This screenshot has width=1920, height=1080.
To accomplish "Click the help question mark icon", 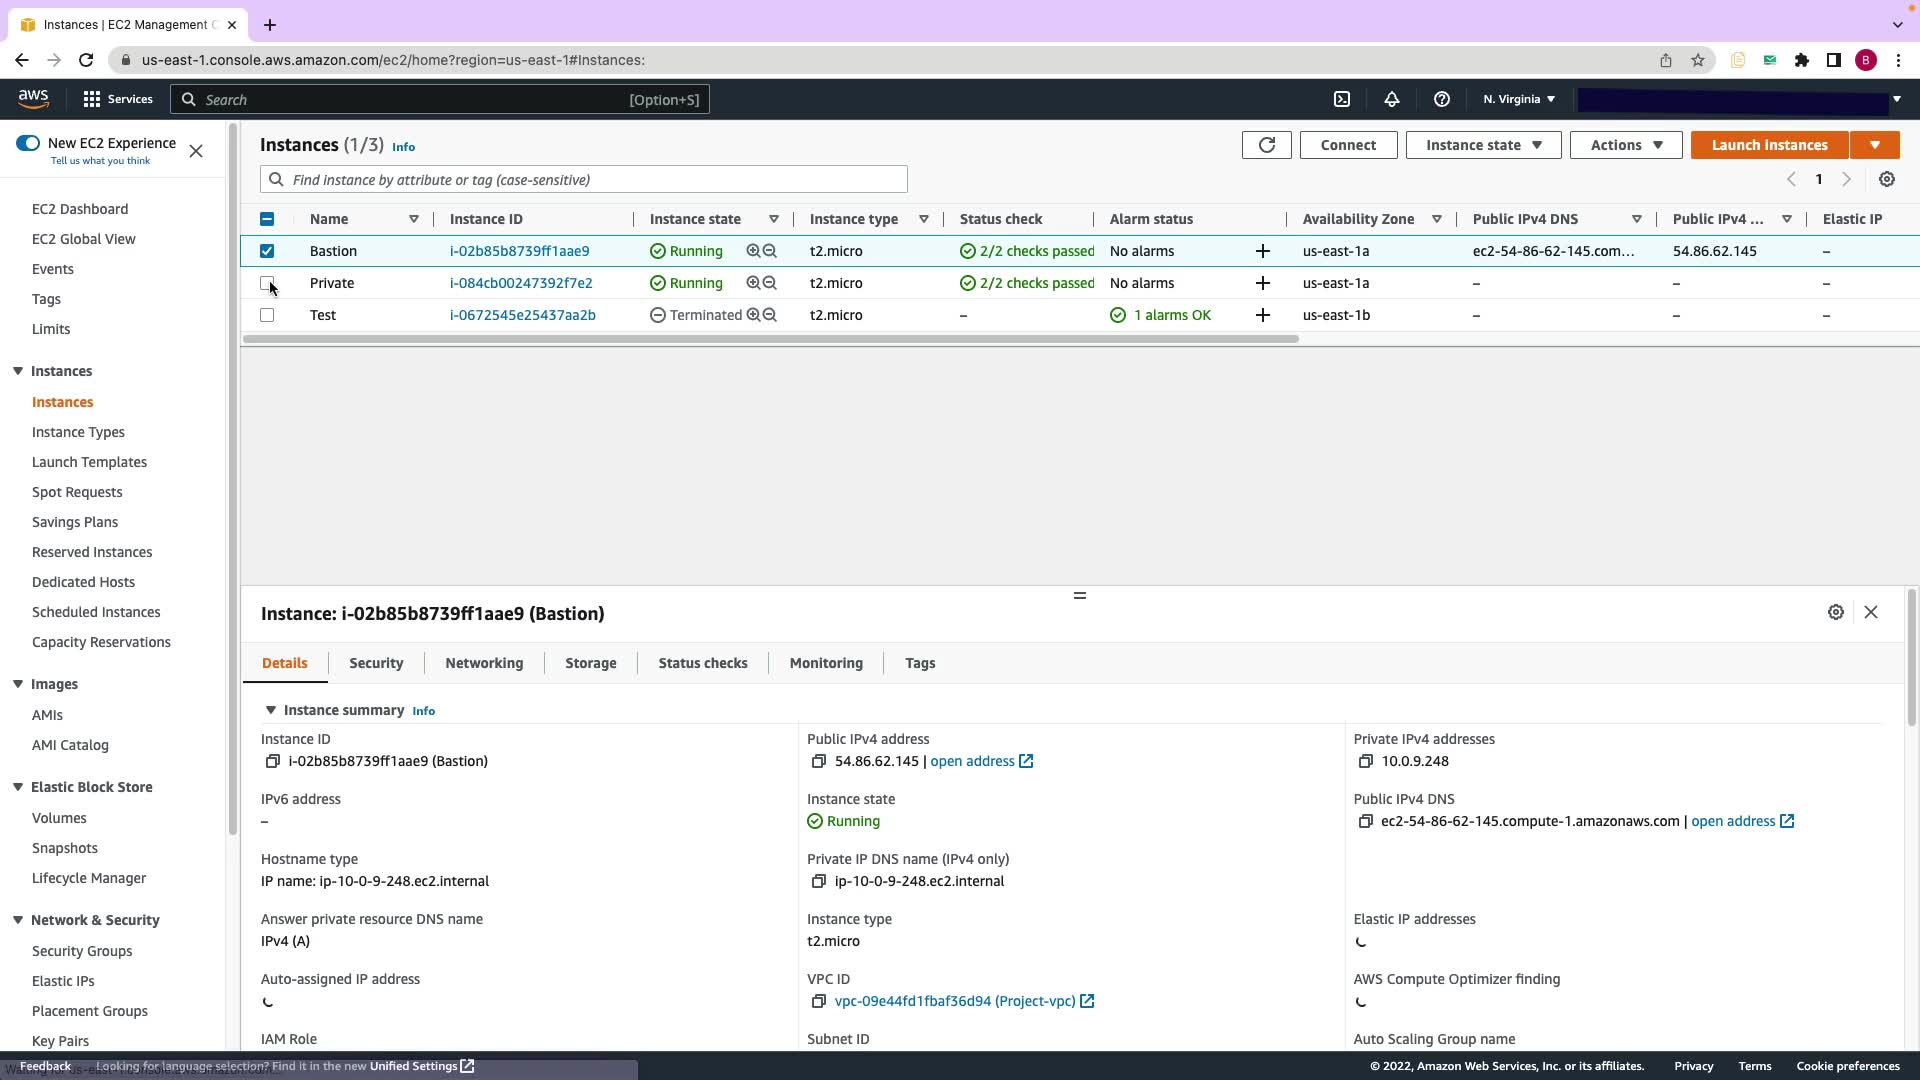I will pos(1441,99).
